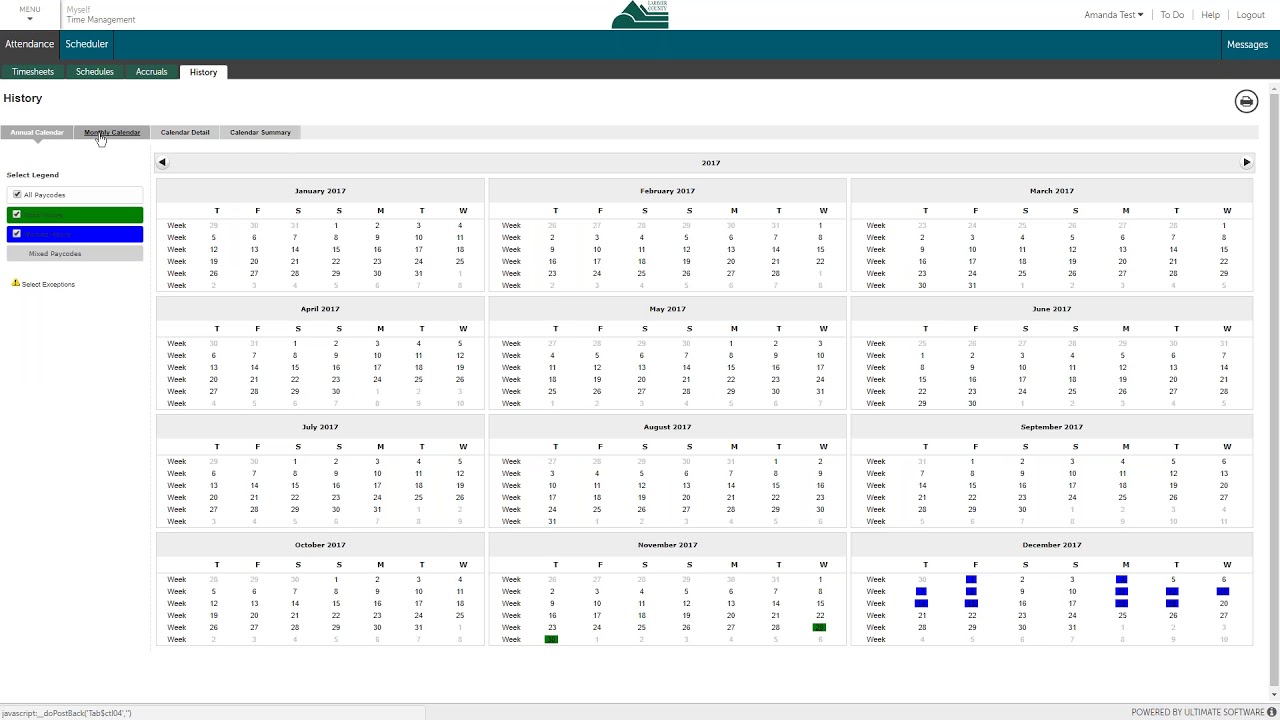The image size is (1280, 720).
Task: Uncheck the green legend paycode checkbox
Action: click(16, 215)
